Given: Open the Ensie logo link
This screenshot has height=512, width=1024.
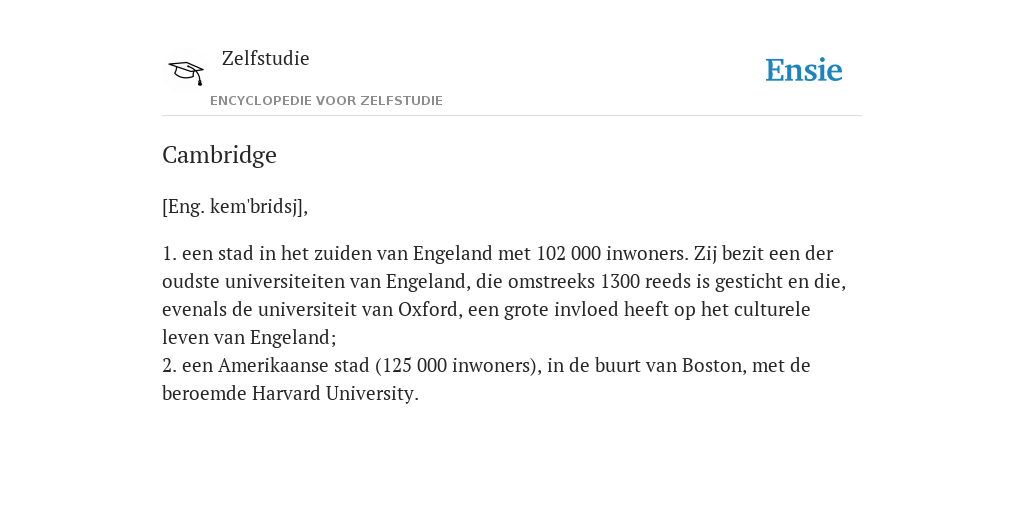Looking at the screenshot, I should point(804,70).
